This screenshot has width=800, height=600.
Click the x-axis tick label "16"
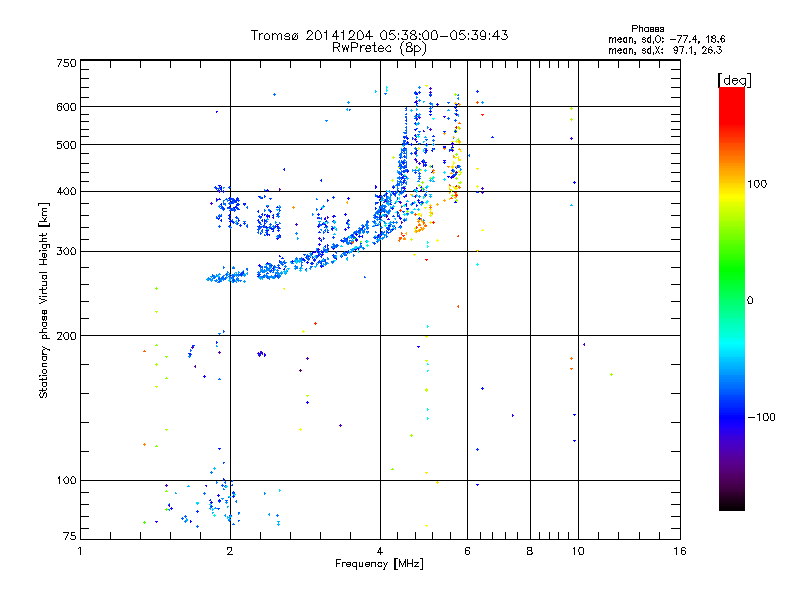680,551
